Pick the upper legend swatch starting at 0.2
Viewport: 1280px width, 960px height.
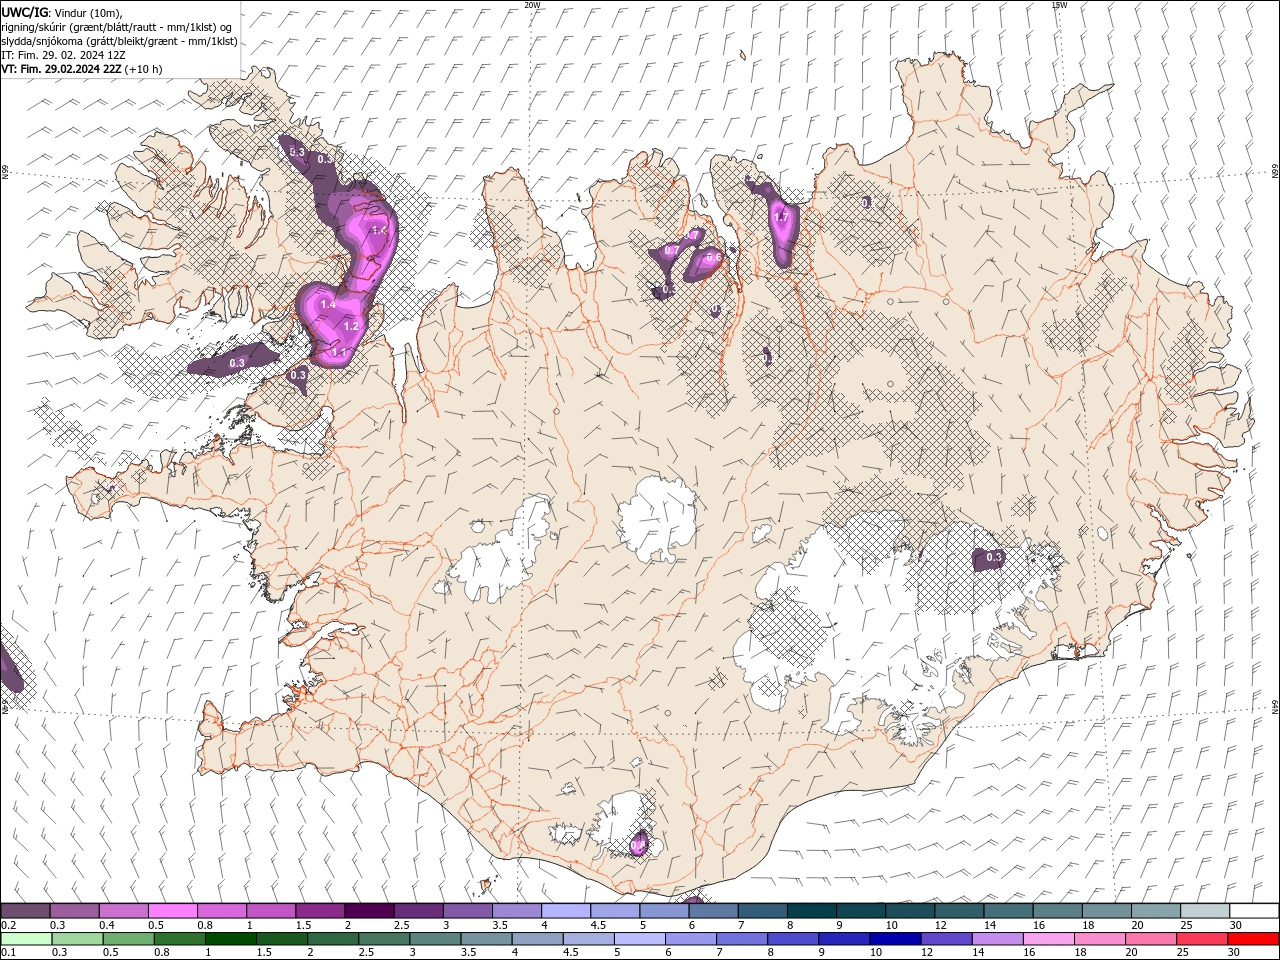[x=25, y=911]
